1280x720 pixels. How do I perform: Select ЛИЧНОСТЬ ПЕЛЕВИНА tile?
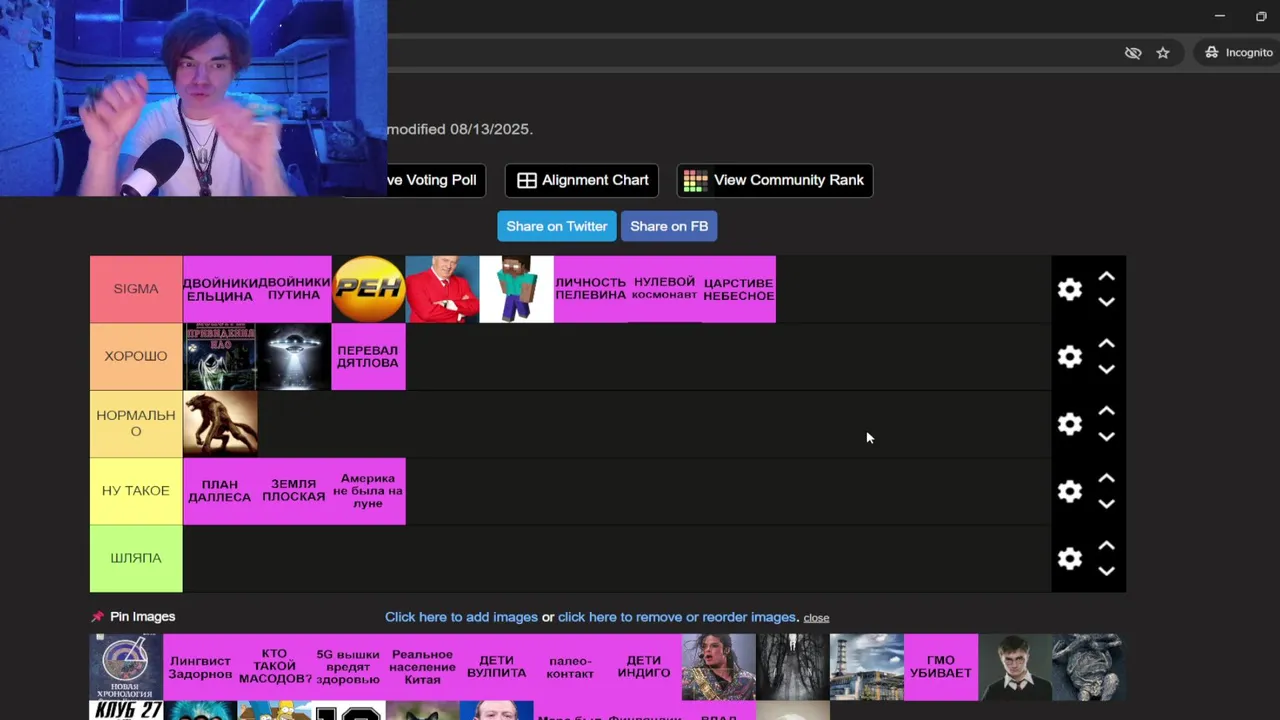590,289
